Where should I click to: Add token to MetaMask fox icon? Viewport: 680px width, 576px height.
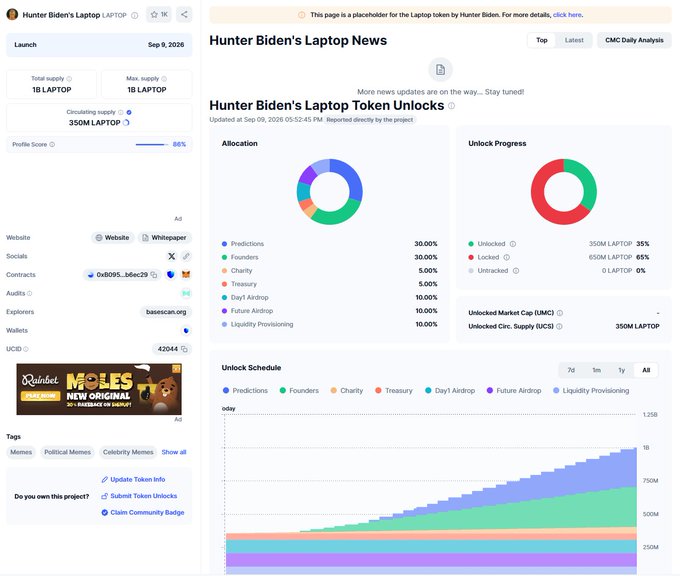pos(186,275)
